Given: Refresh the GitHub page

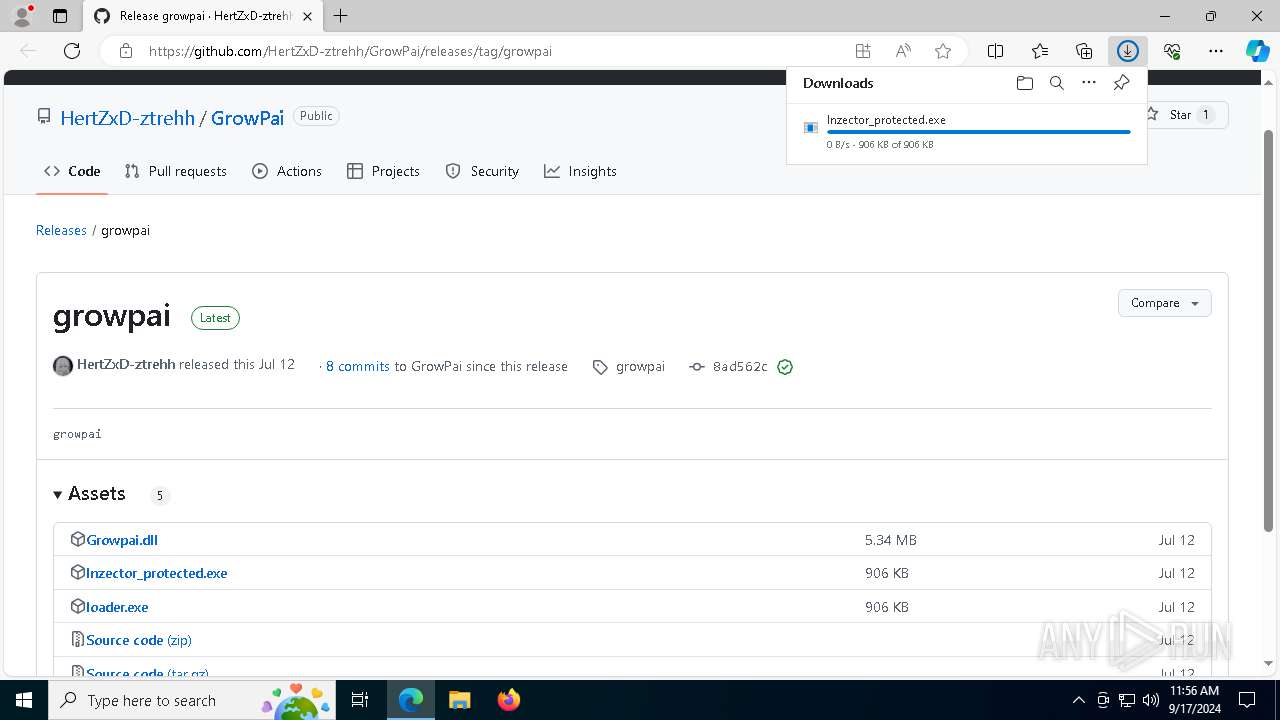Looking at the screenshot, I should [72, 51].
